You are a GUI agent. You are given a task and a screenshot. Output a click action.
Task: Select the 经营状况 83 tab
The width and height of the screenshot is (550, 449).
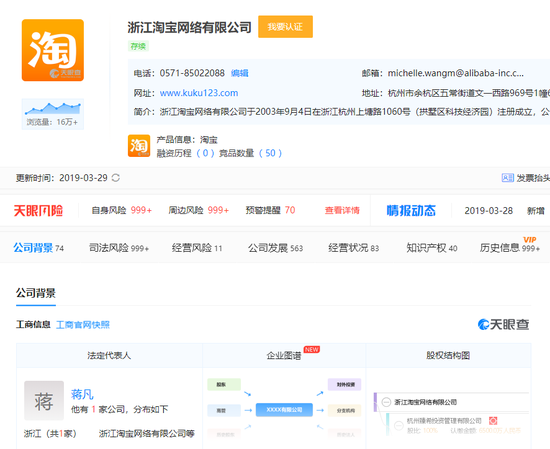click(354, 248)
